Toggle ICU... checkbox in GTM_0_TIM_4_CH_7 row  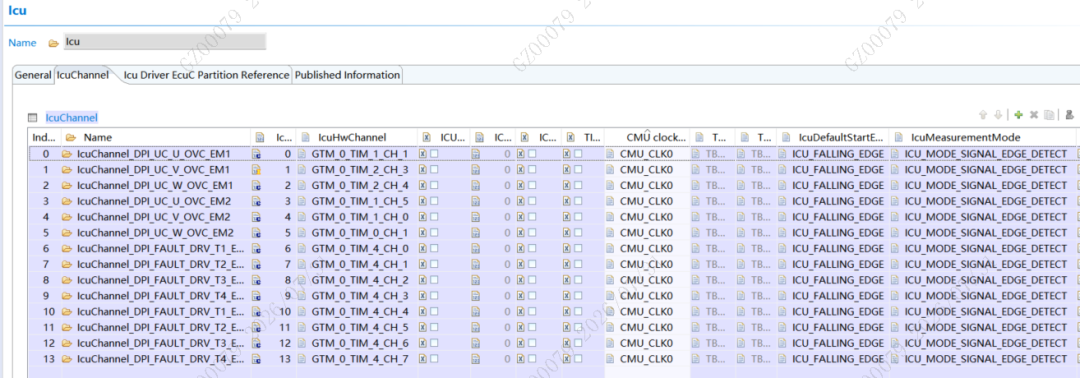[x=434, y=359]
